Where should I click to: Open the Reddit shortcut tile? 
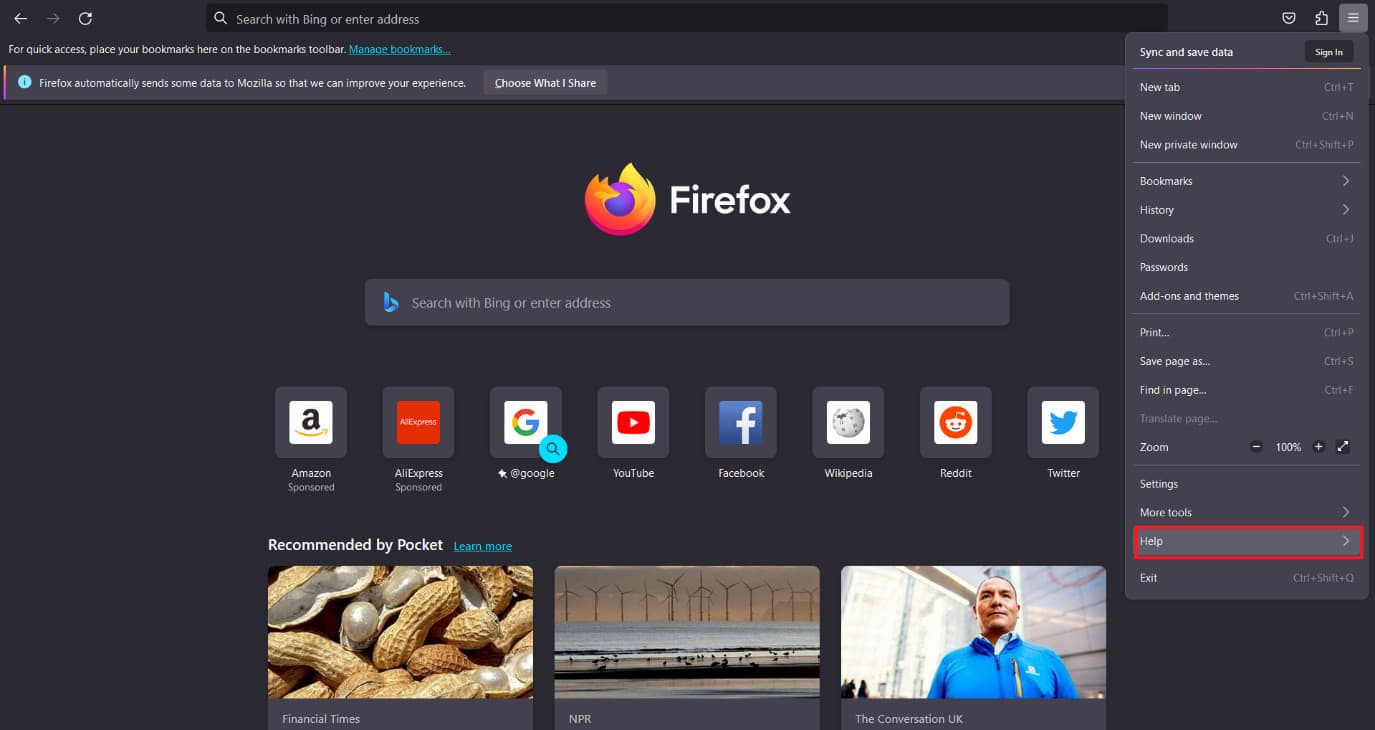tap(956, 423)
